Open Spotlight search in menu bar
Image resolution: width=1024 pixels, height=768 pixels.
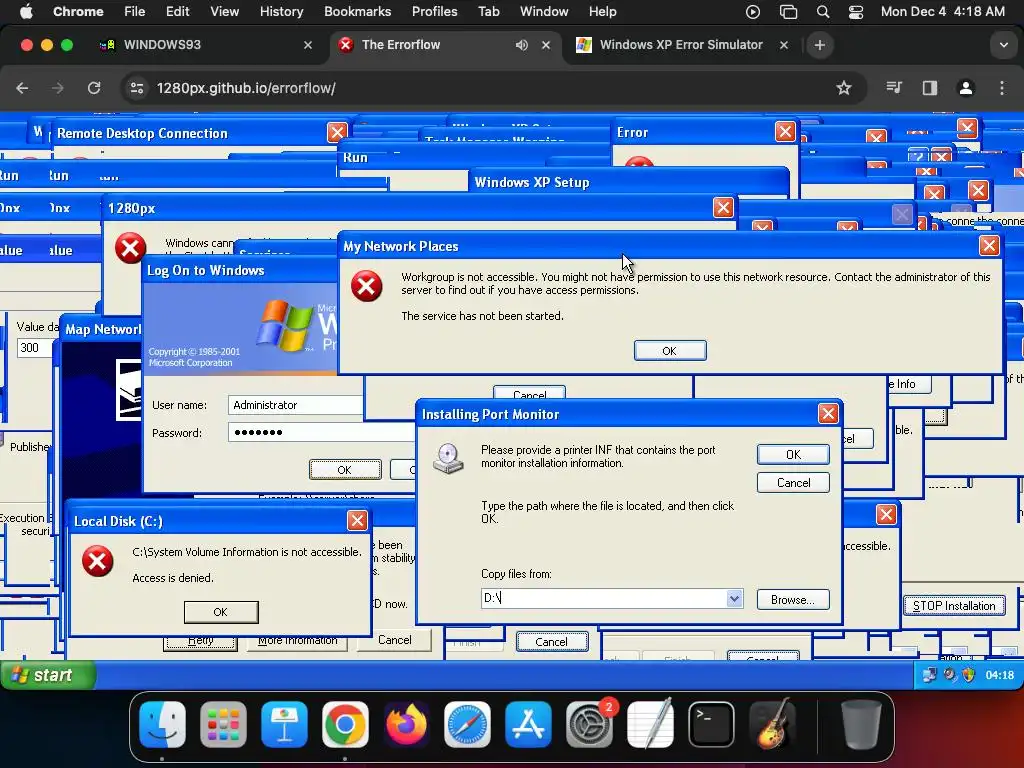(823, 12)
